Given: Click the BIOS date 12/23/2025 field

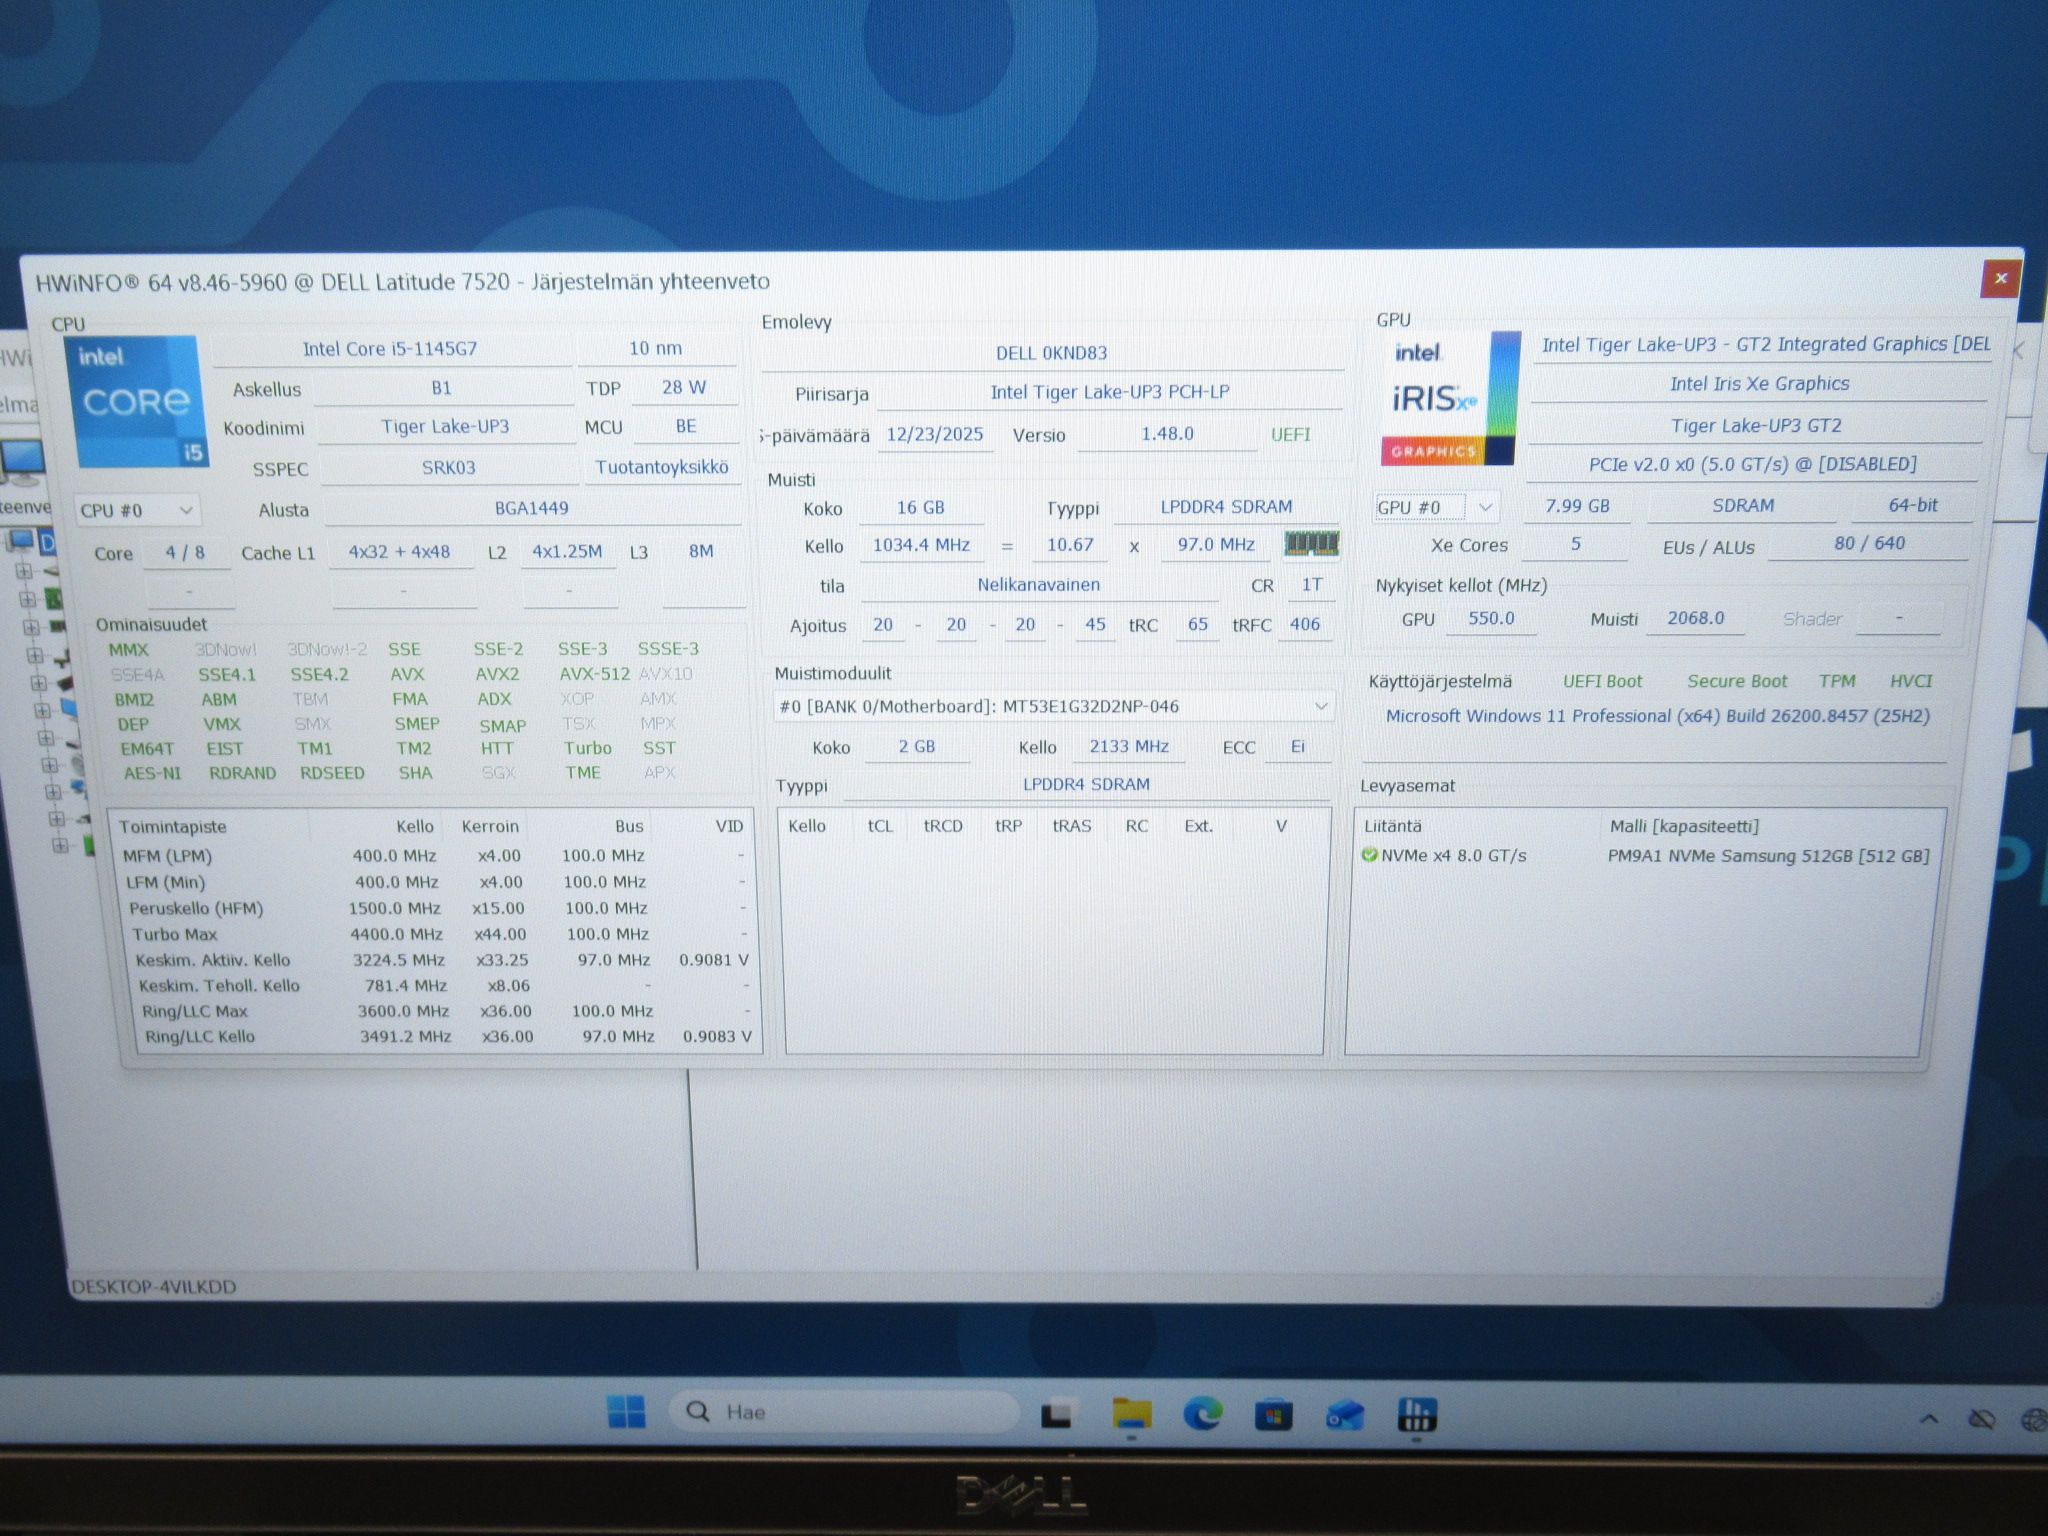Looking at the screenshot, I should [935, 435].
